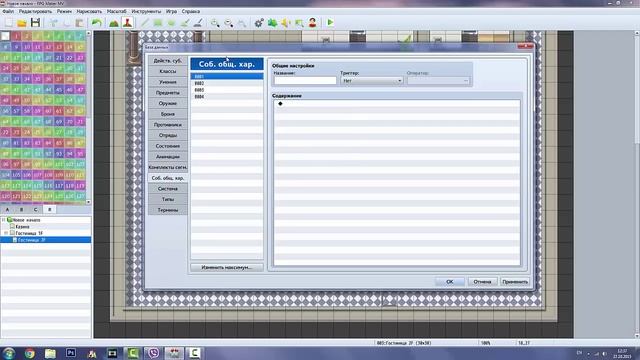Click the Paste clipboard toolbar icon
Viewport: 640px width, 360px height.
(x=80, y=22)
